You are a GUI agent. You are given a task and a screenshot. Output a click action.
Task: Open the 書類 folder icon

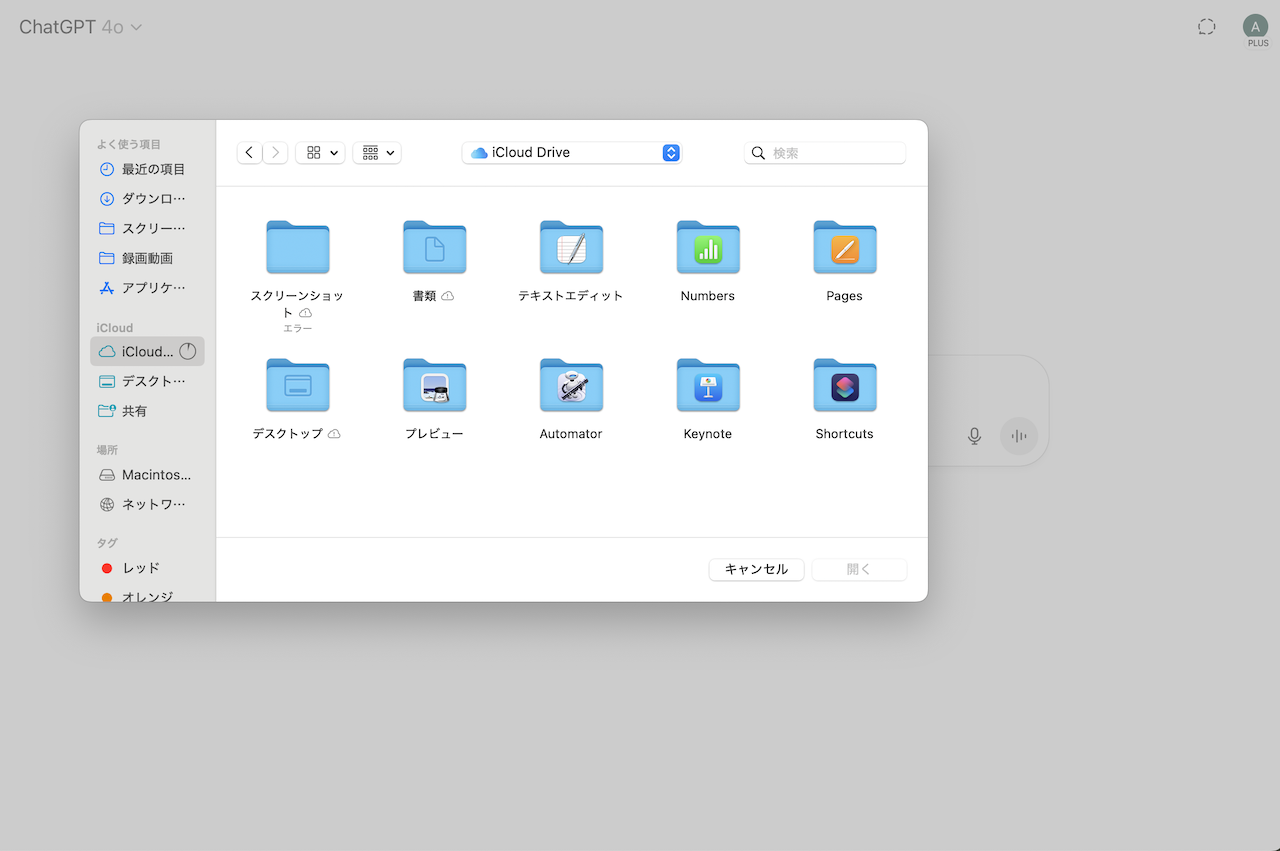point(435,247)
